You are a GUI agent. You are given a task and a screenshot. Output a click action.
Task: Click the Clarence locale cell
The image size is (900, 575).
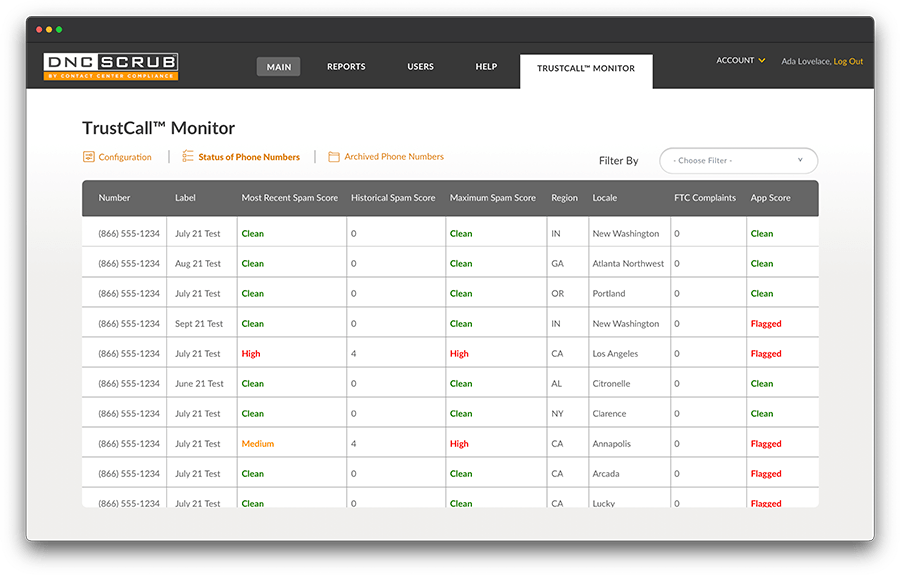pos(609,413)
